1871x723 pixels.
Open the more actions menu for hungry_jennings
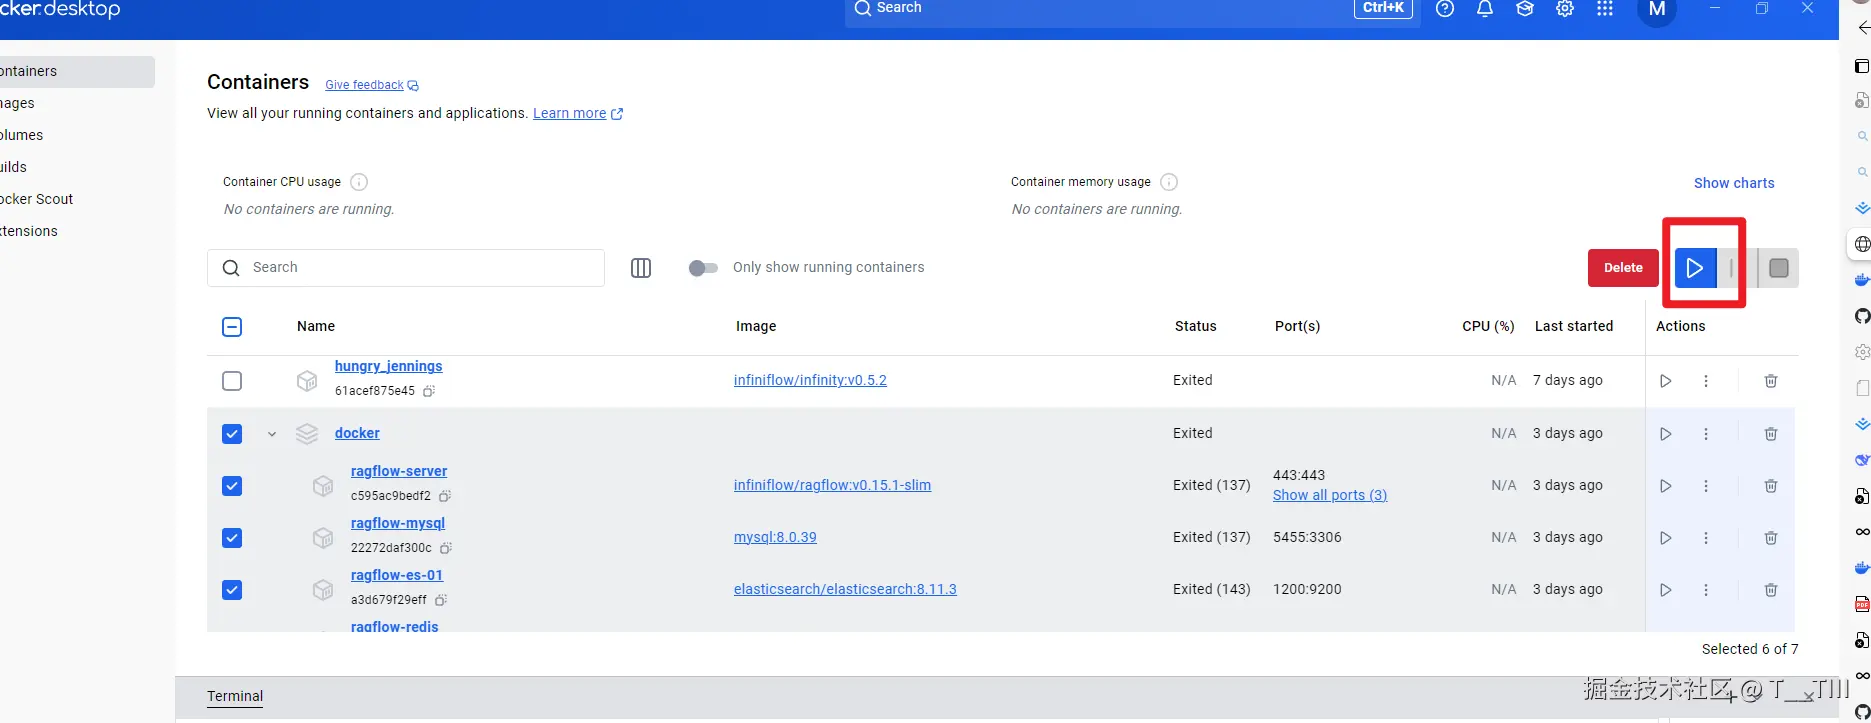[1706, 381]
